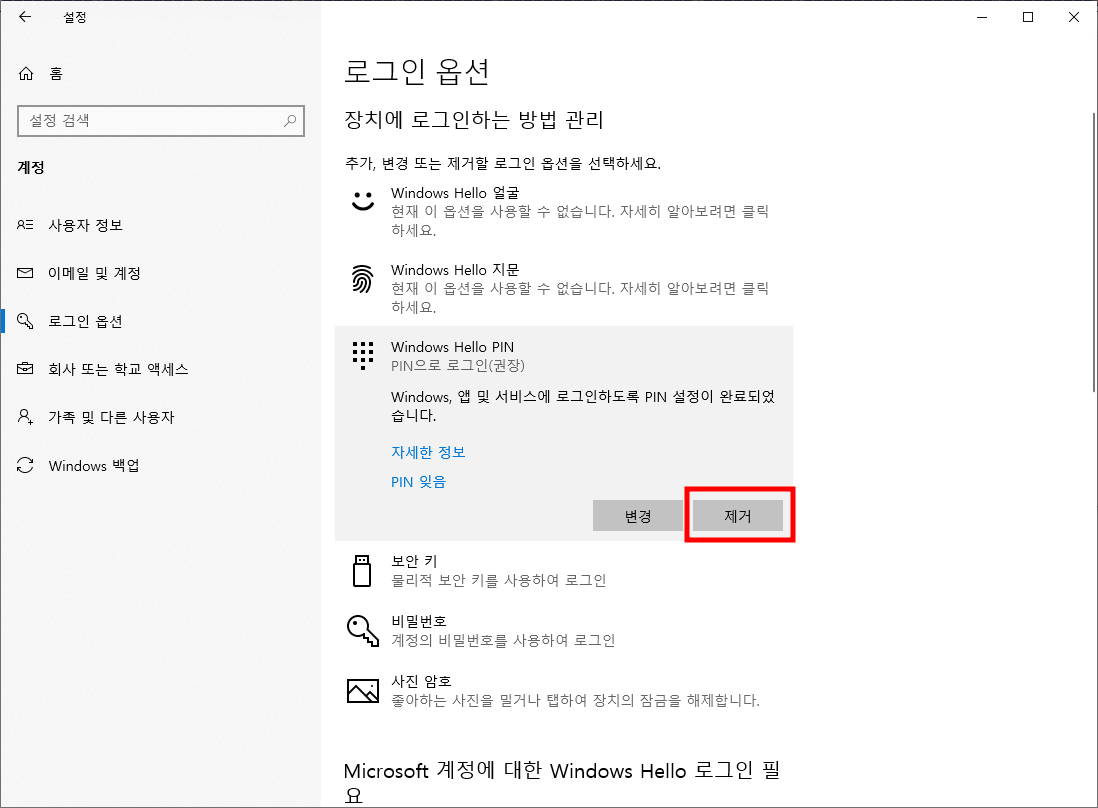The width and height of the screenshot is (1098, 808).
Task: Click the 비밀번호 key icon
Action: [363, 631]
